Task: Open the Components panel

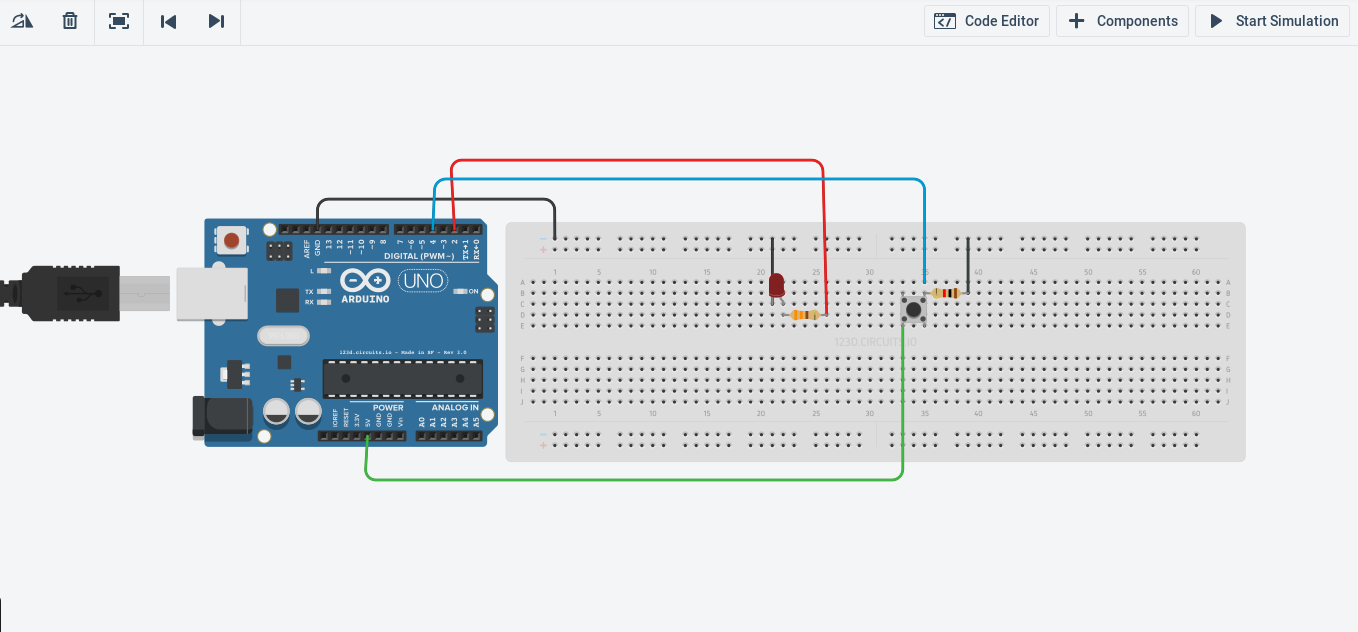Action: pyautogui.click(x=1123, y=21)
